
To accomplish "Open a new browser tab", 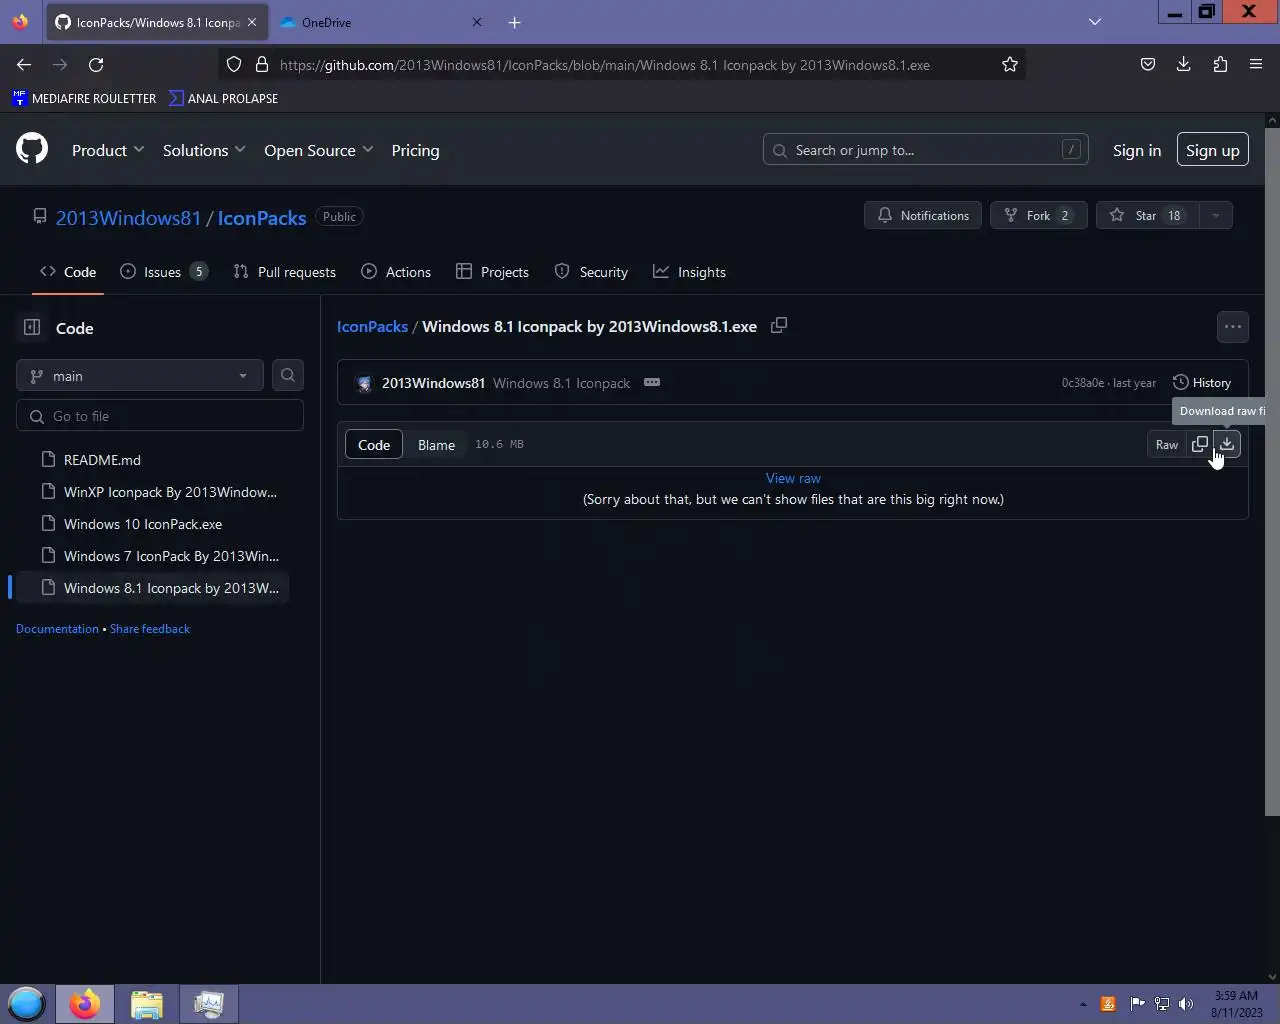I will 514,22.
